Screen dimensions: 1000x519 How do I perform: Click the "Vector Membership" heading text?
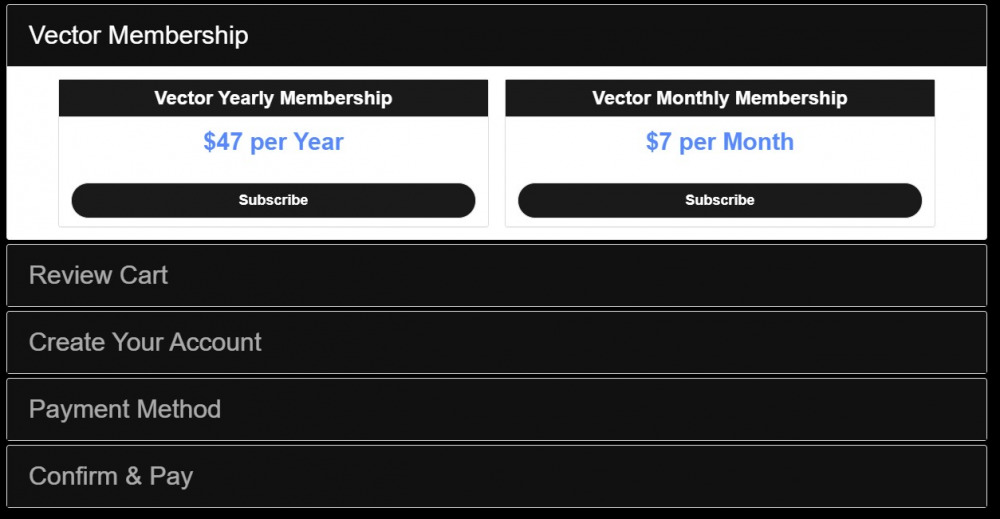click(138, 36)
